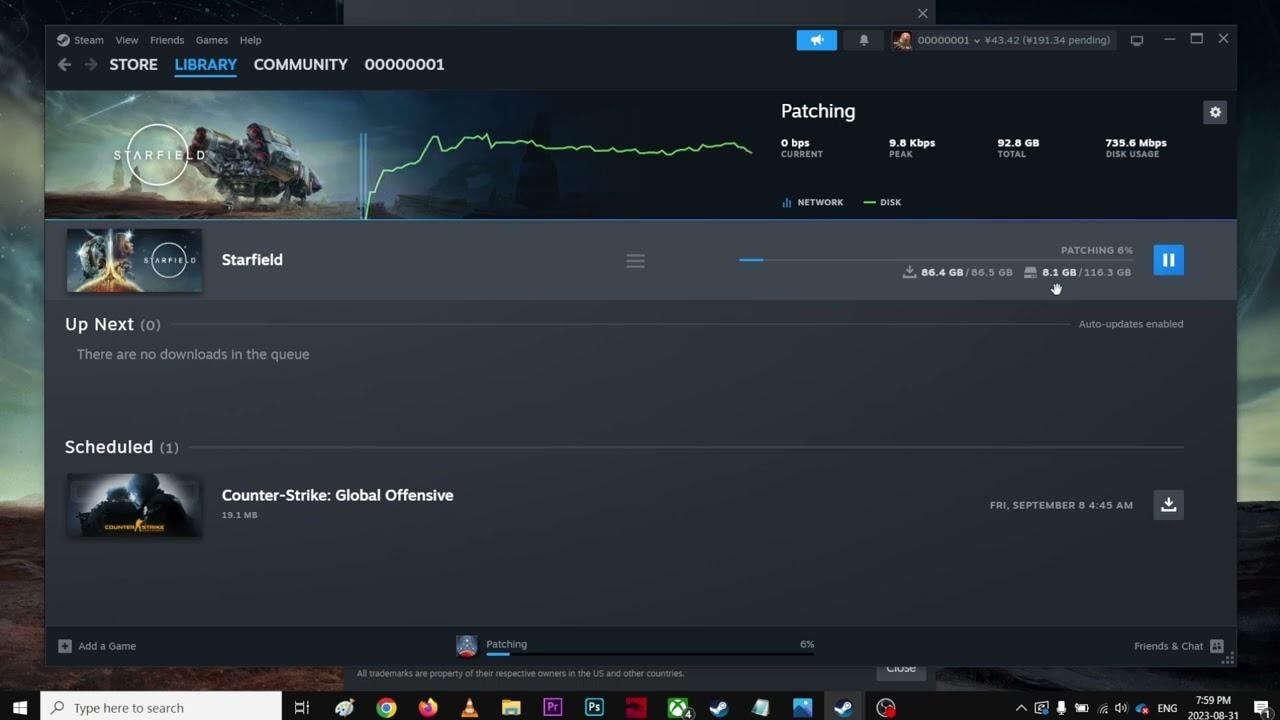Click the Starfield reorder handle
Image resolution: width=1280 pixels, height=720 pixels.
click(635, 261)
